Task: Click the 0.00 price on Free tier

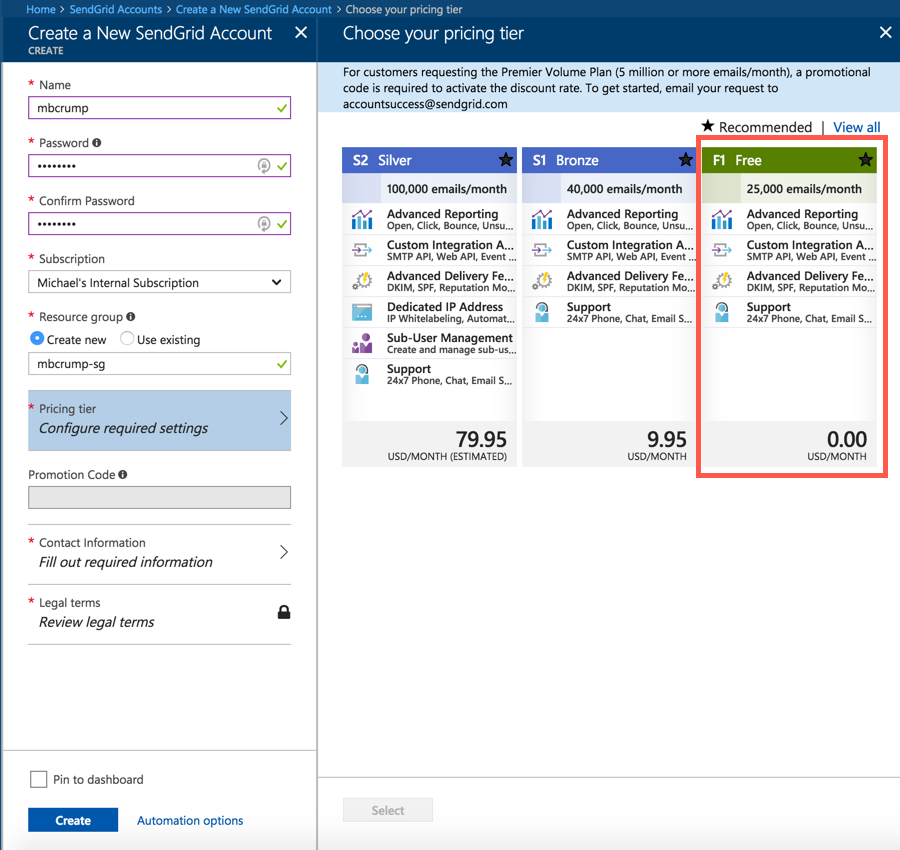Action: pyautogui.click(x=847, y=439)
